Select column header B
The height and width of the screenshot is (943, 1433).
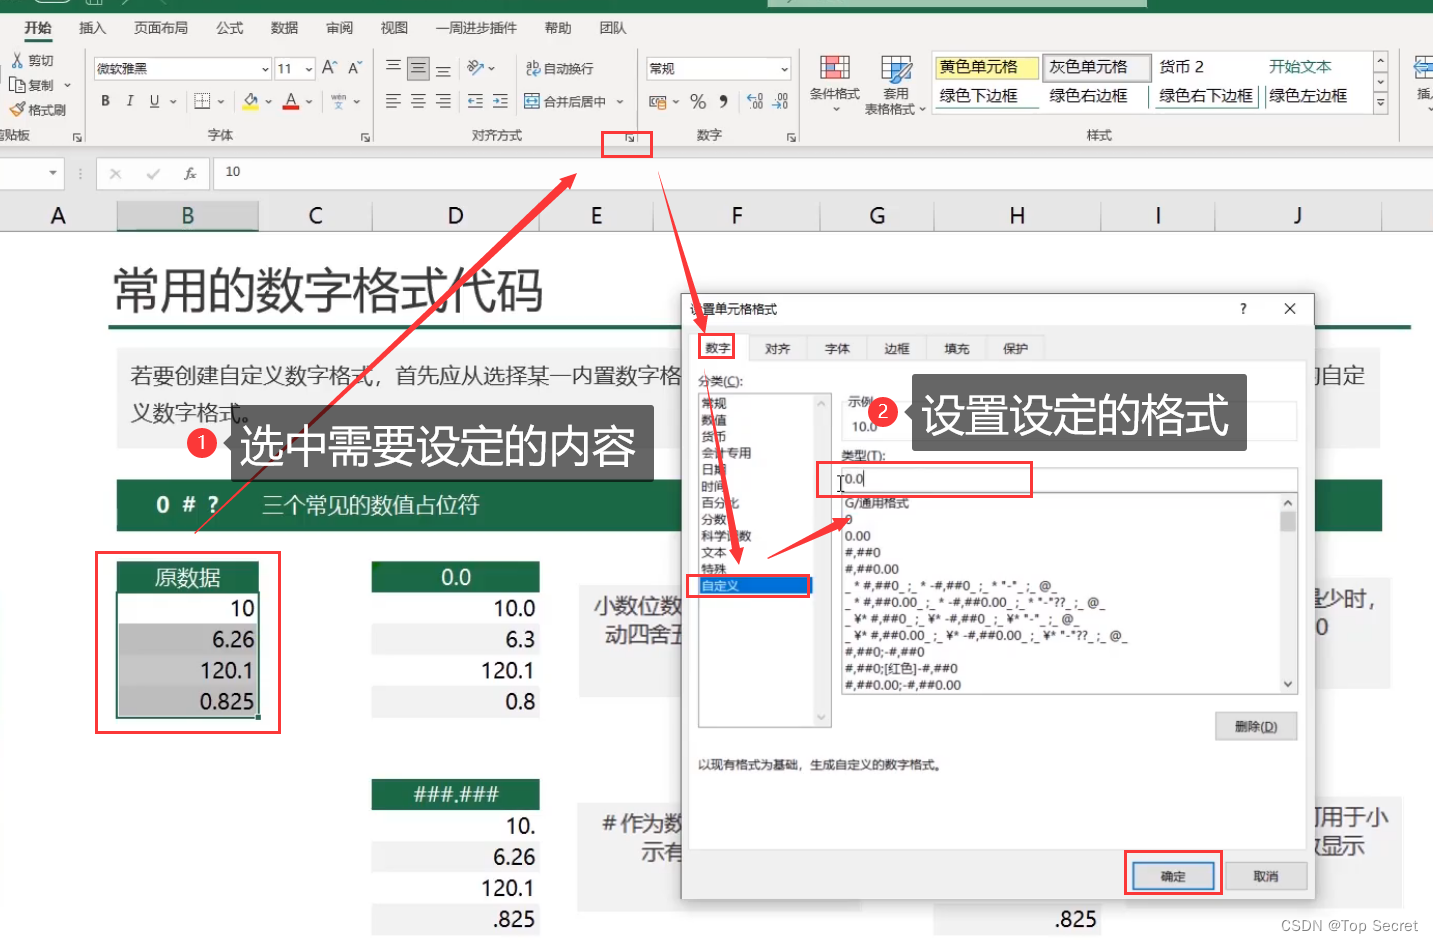pos(187,216)
